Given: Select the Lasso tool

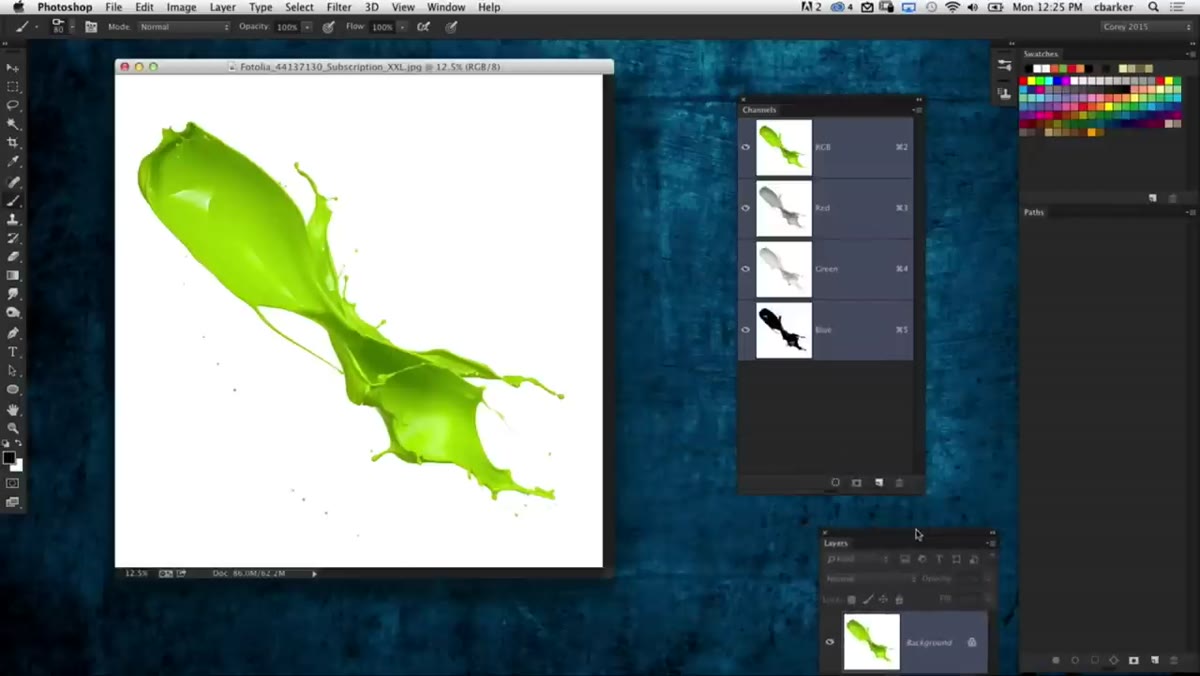Looking at the screenshot, I should pos(13,105).
